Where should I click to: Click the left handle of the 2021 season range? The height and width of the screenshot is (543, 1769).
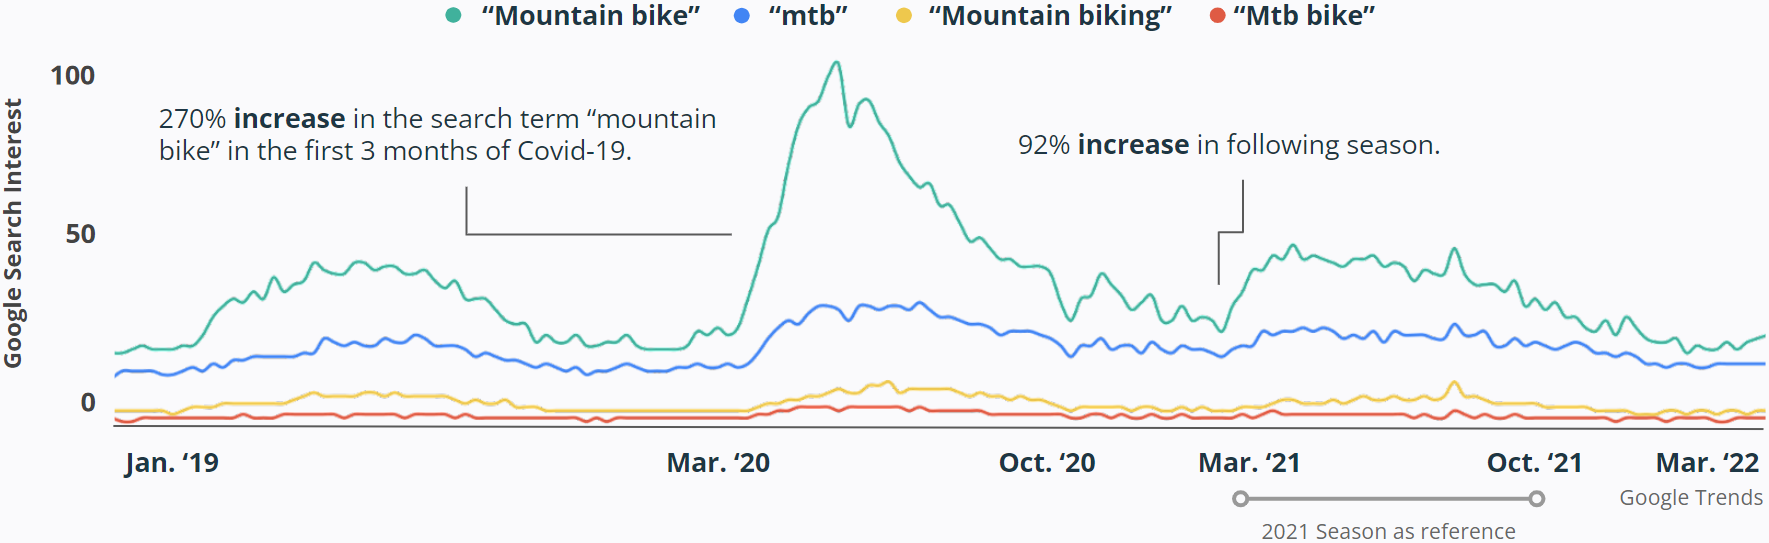coord(1240,498)
